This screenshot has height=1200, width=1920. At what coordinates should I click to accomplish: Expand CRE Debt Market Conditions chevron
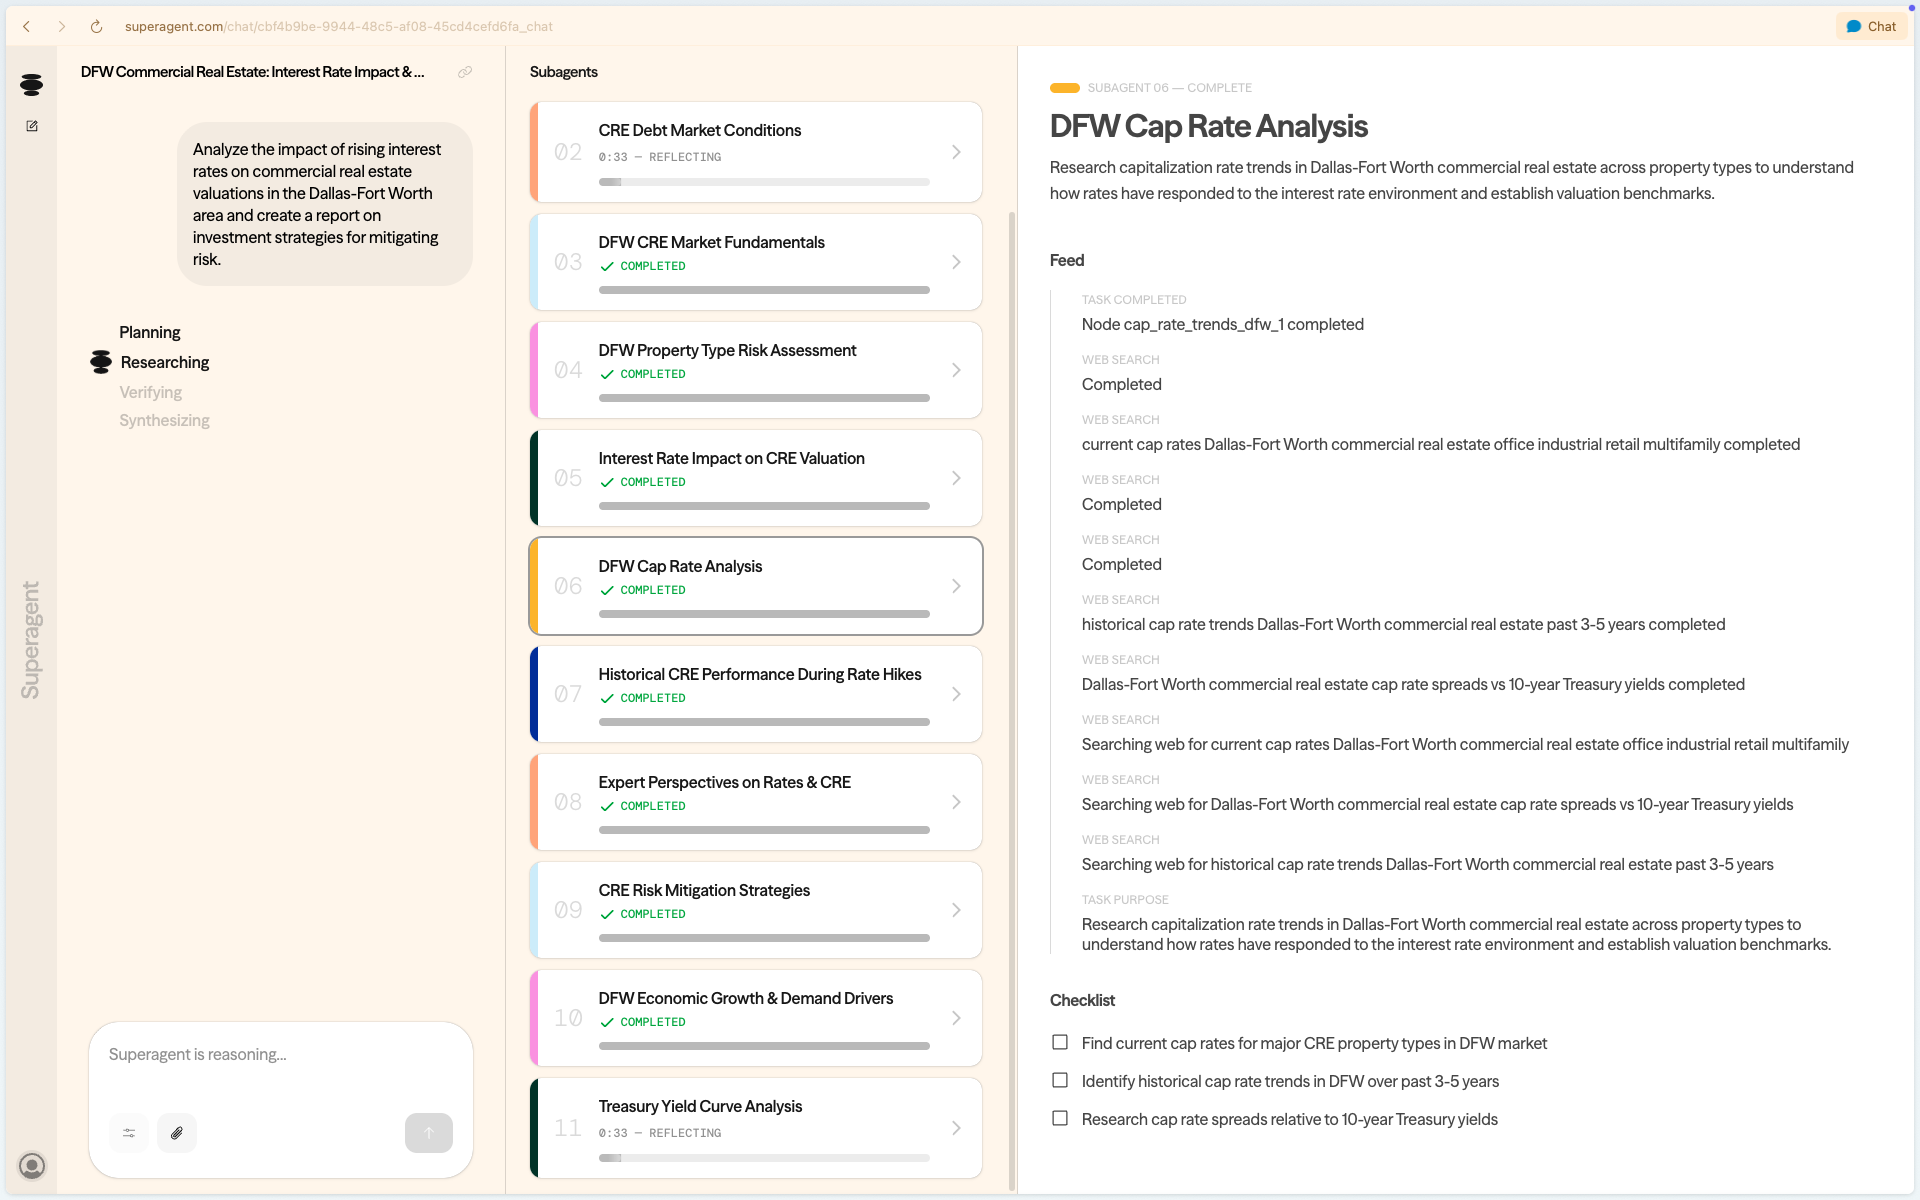pos(956,152)
